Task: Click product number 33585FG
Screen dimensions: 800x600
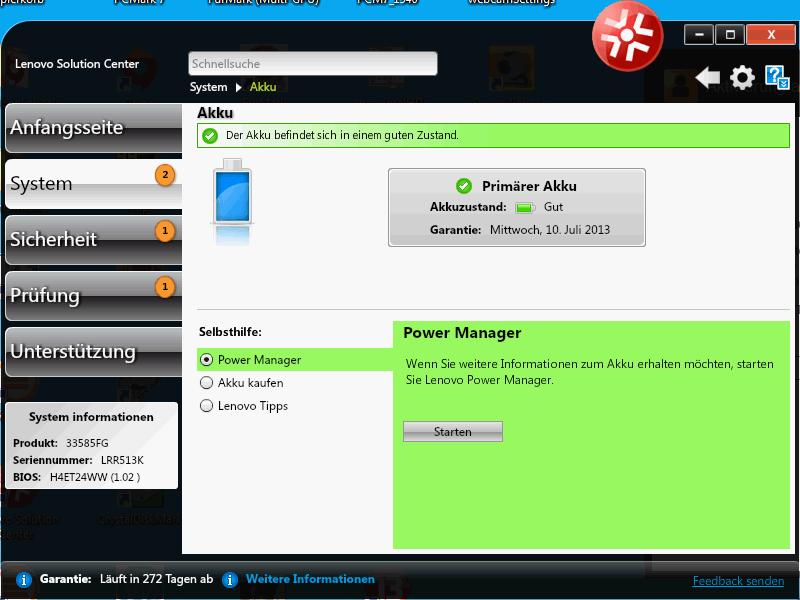Action: coord(87,443)
